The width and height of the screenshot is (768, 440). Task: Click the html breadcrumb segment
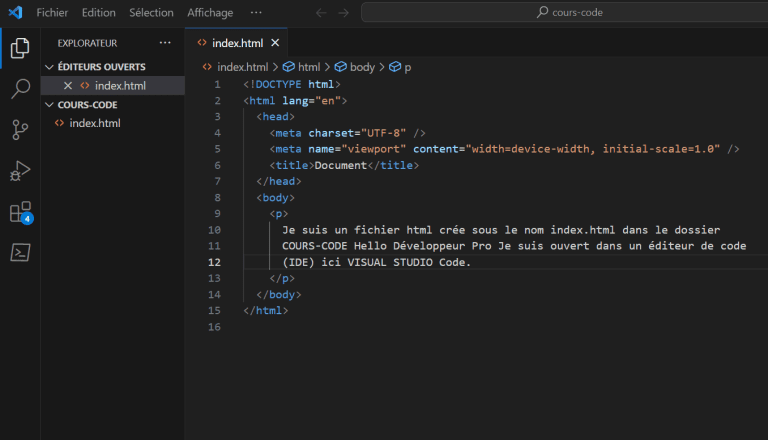point(309,67)
